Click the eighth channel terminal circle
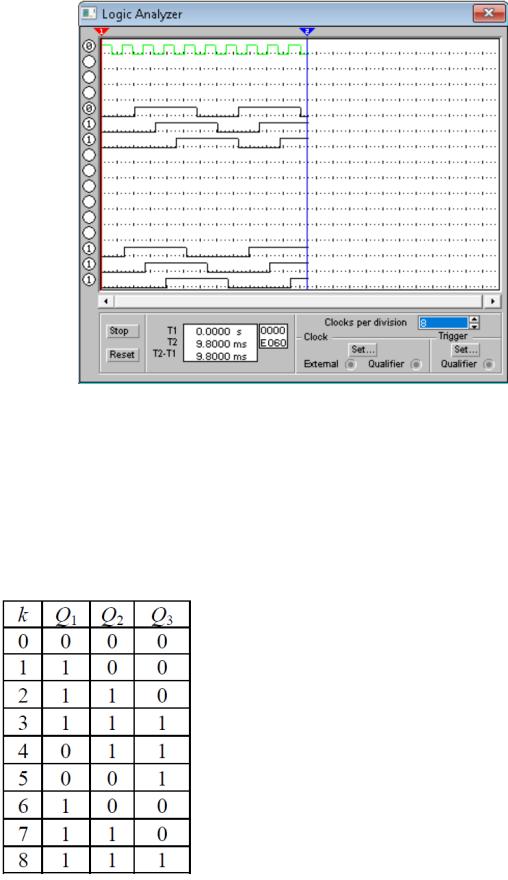Screen dimensions: 508x880 [x=89, y=155]
